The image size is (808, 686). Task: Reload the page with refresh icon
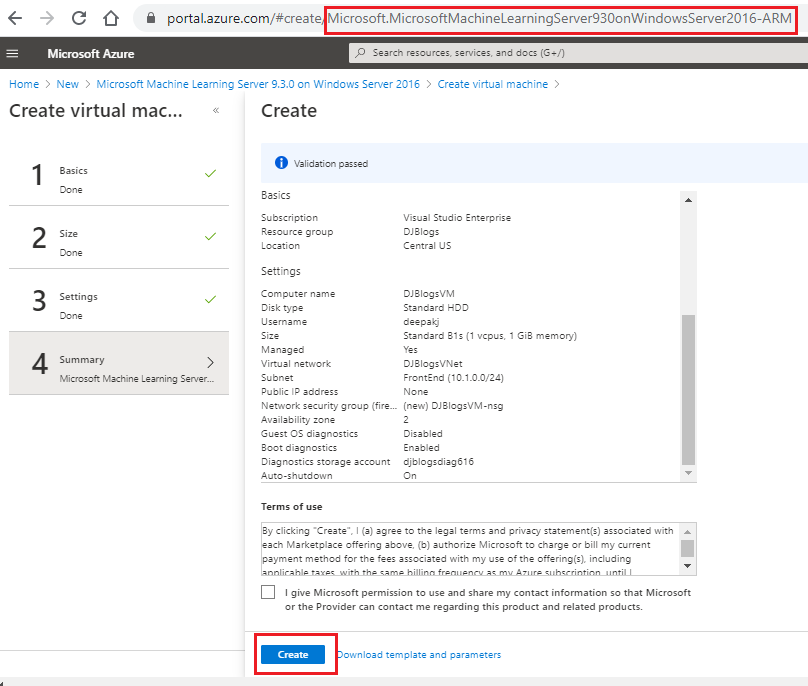click(79, 19)
